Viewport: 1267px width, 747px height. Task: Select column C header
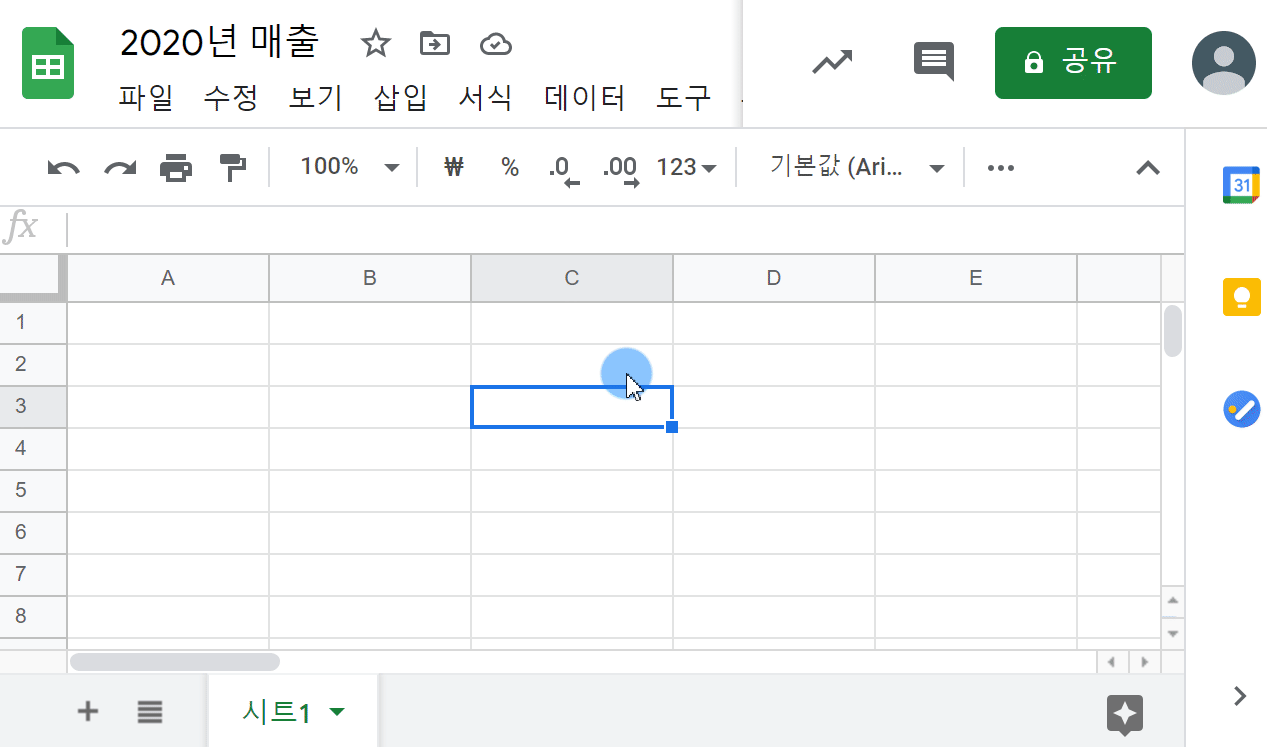coord(572,278)
